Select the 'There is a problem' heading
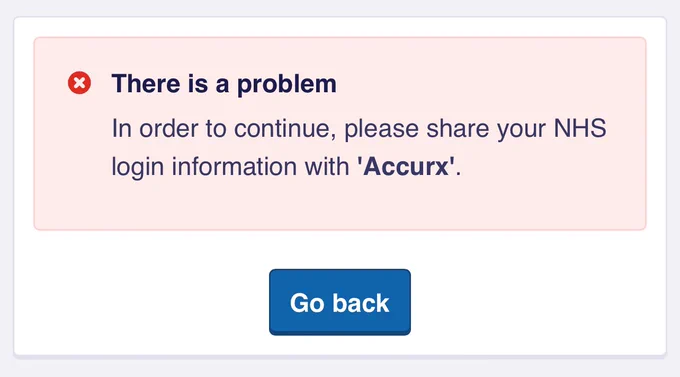The width and height of the screenshot is (680, 377). point(224,84)
